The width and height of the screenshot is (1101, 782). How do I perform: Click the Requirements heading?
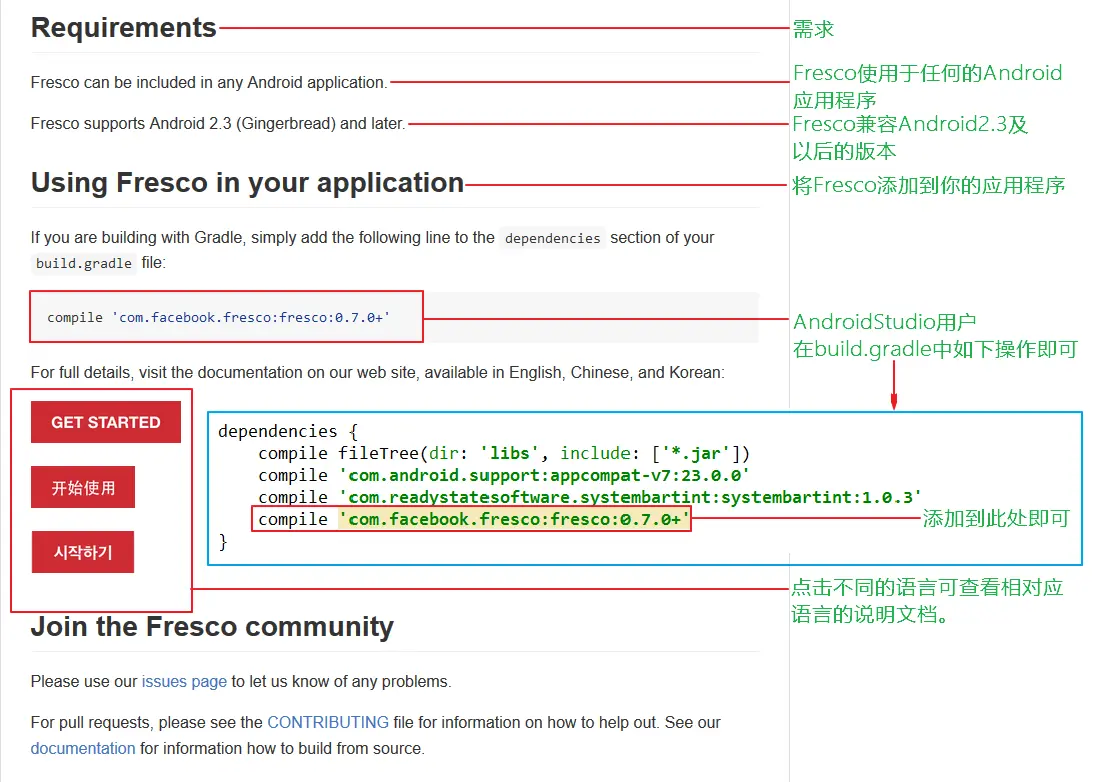point(124,28)
